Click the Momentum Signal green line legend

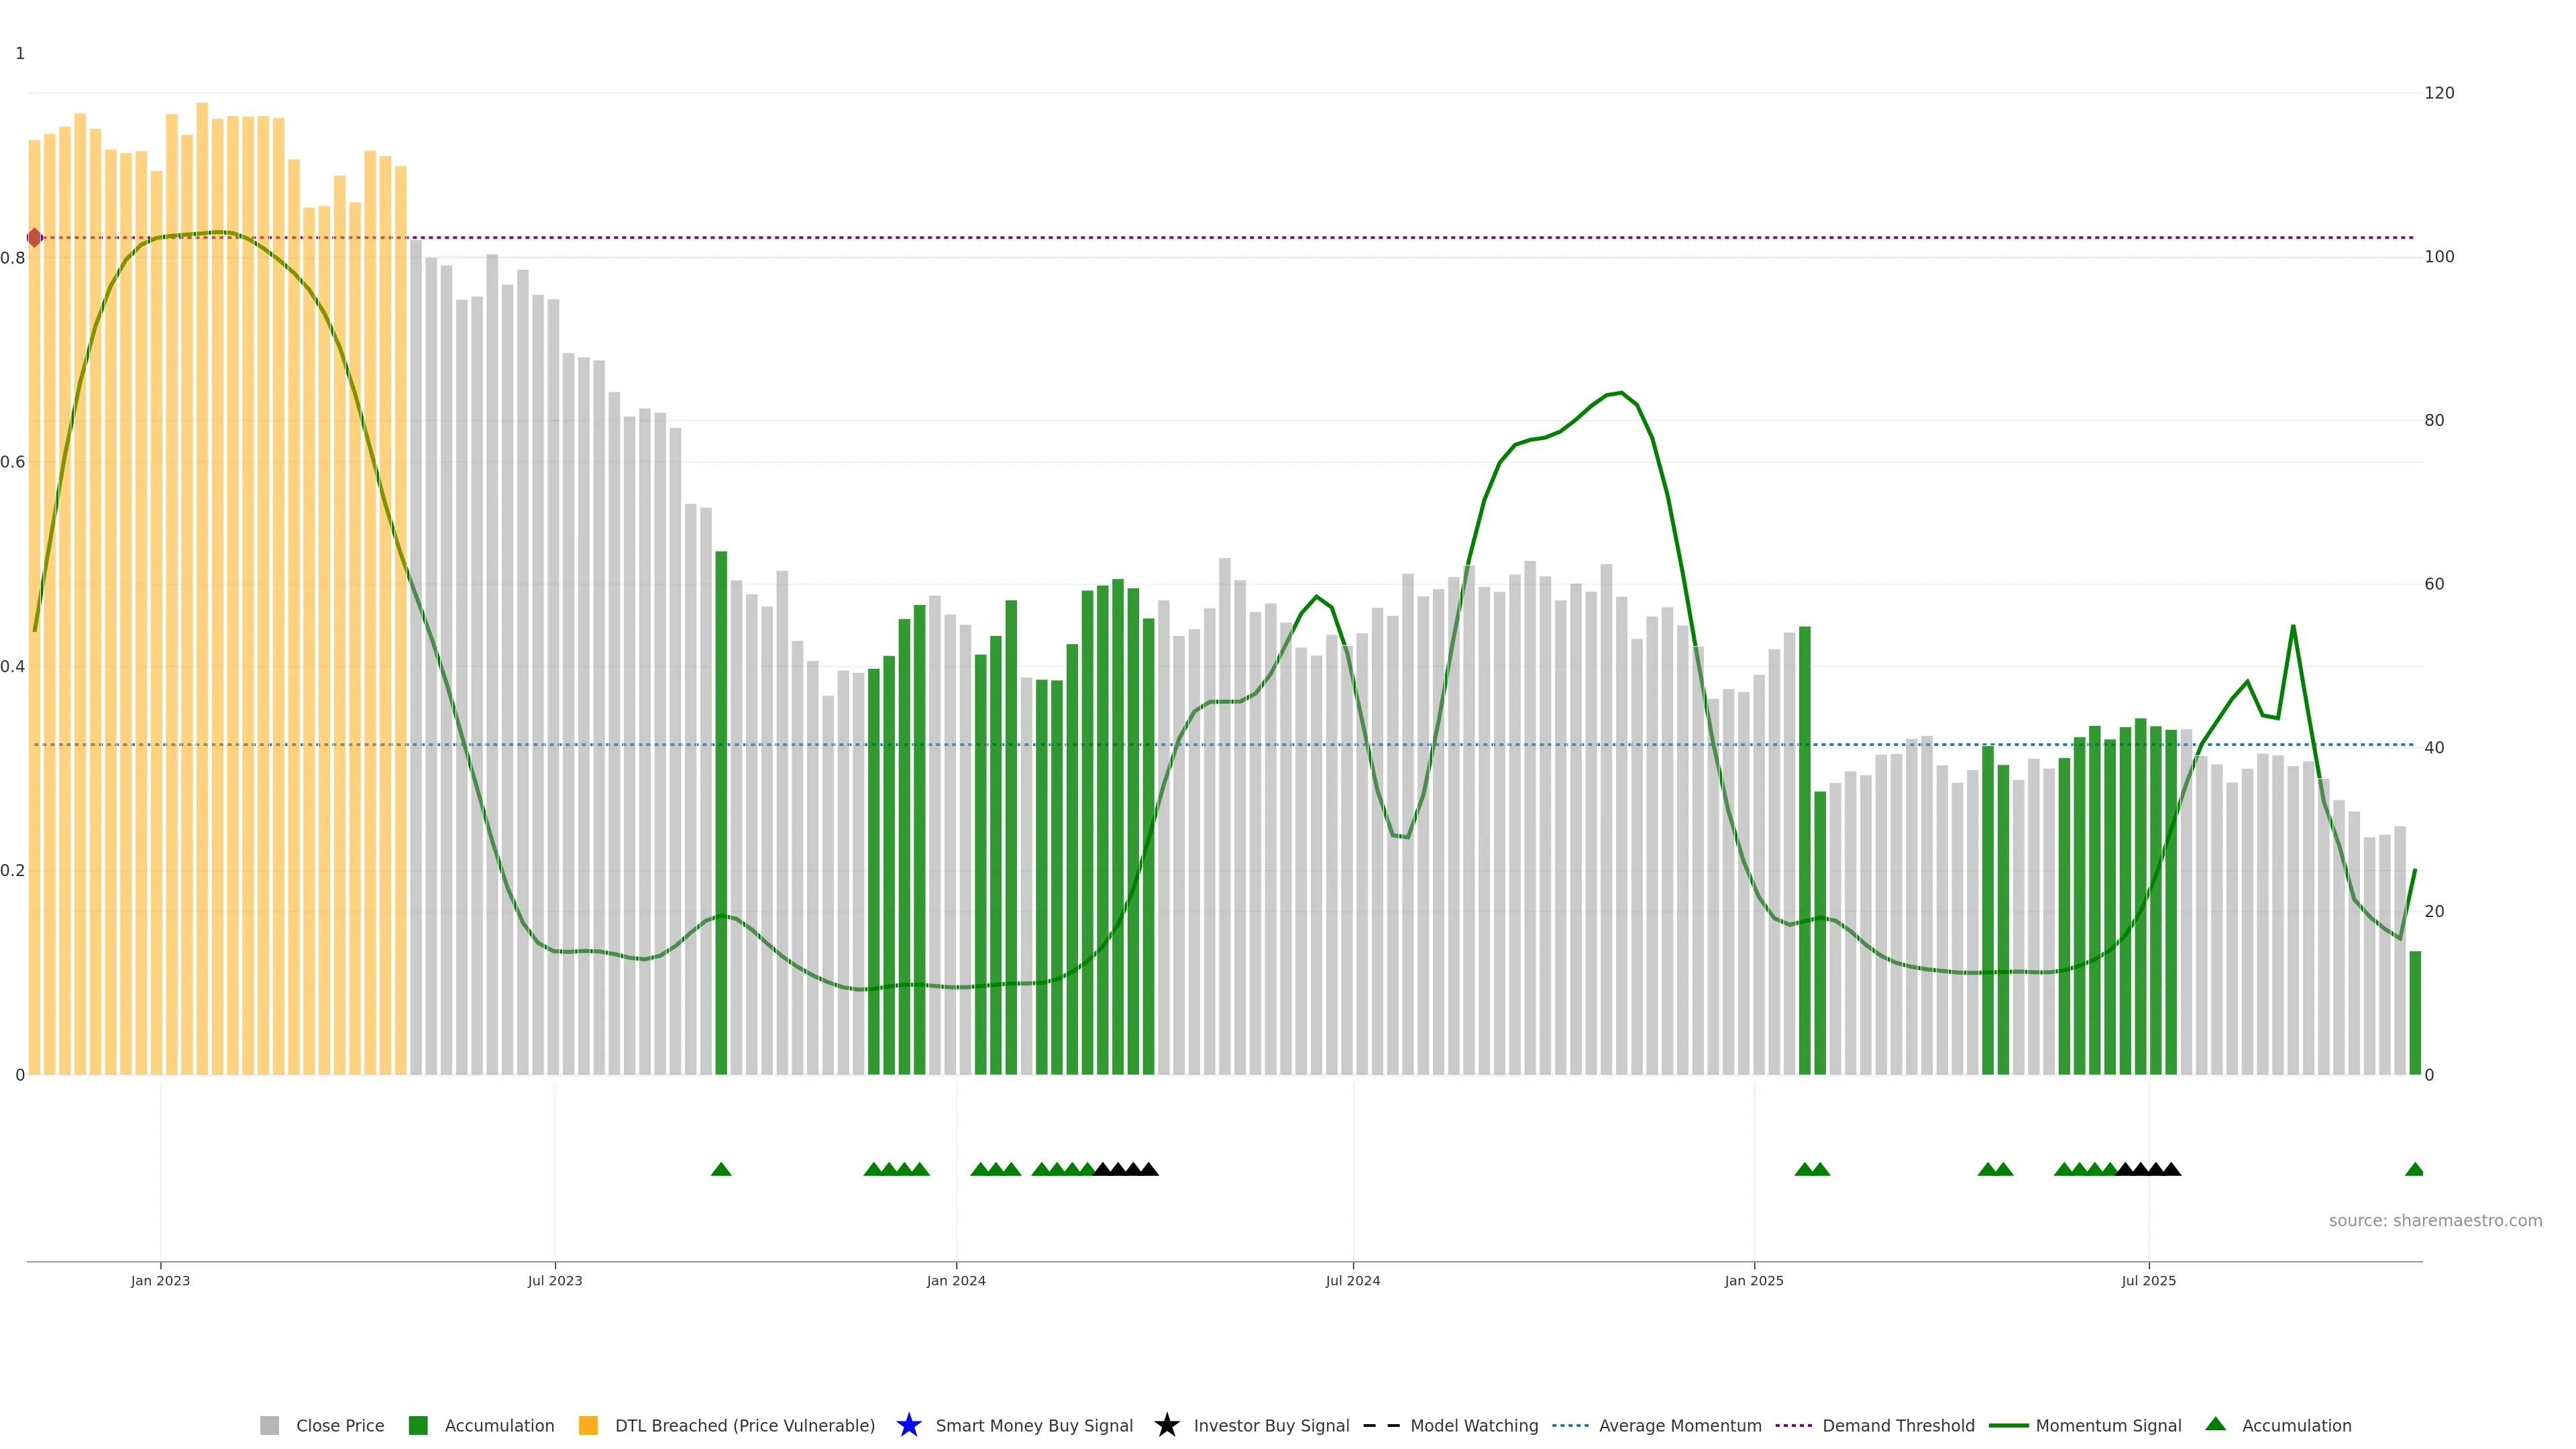(2008, 1425)
